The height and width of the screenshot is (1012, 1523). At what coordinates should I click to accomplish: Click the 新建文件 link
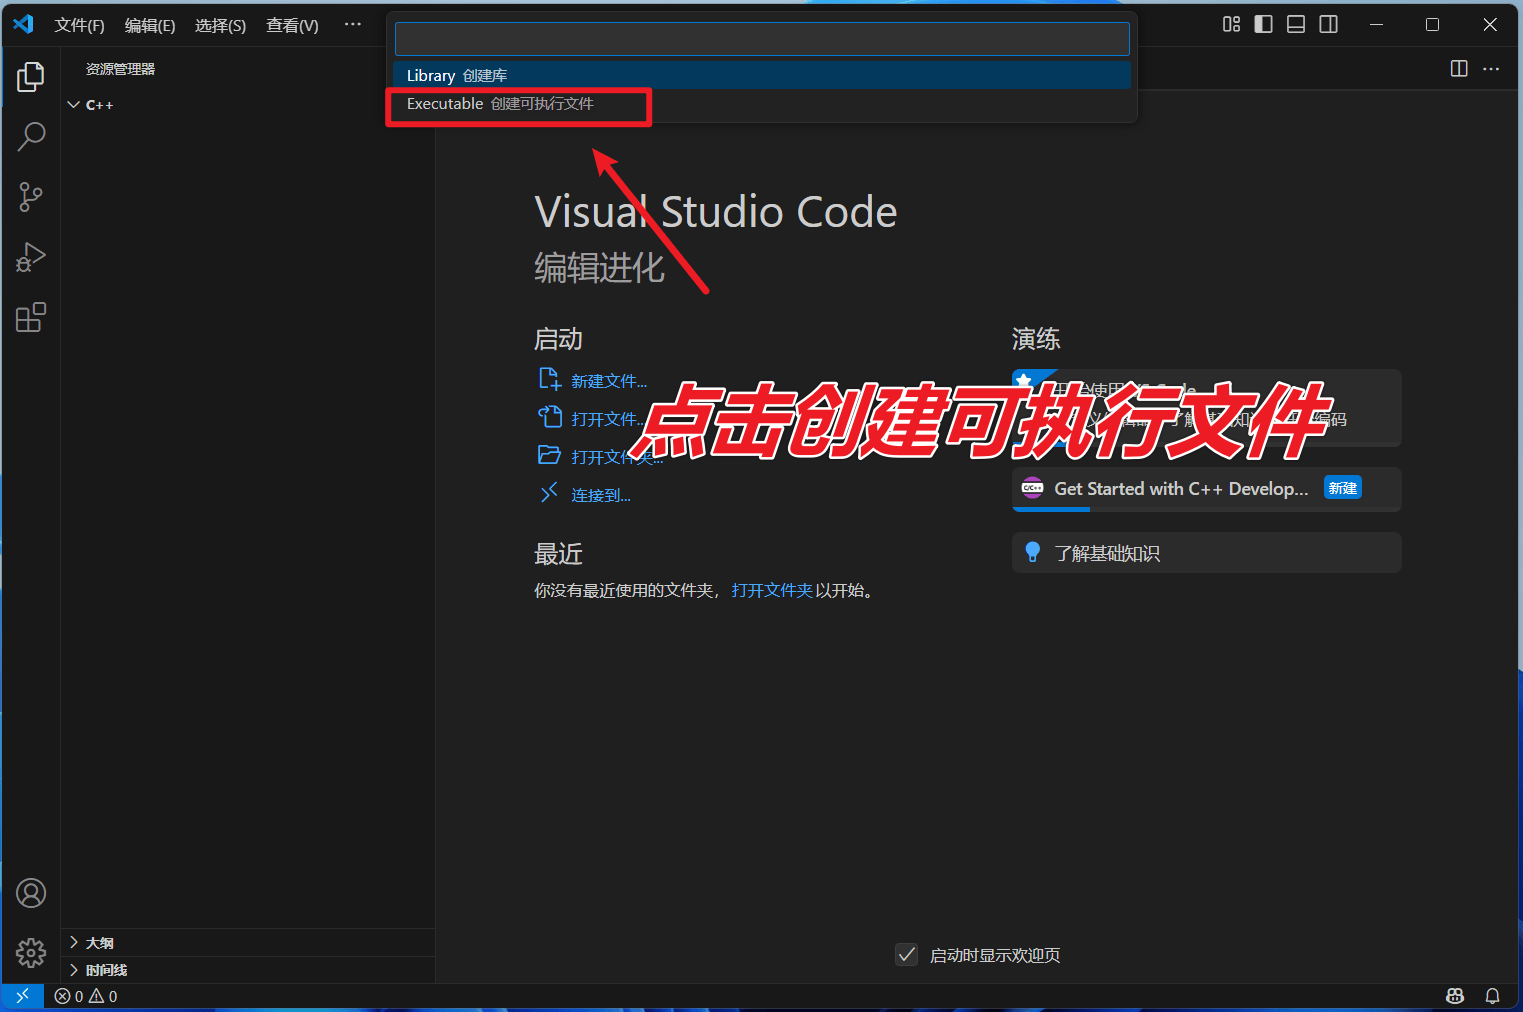608,381
